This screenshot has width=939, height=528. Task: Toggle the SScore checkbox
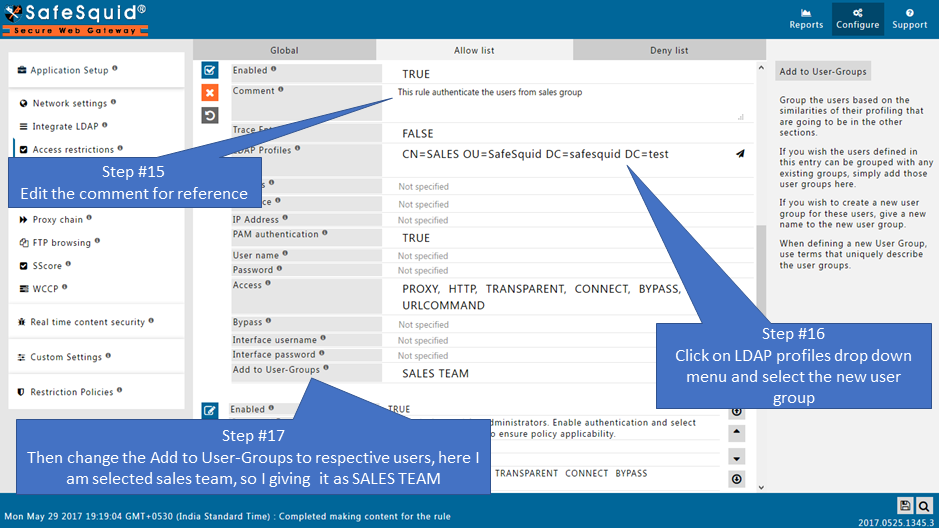23,266
